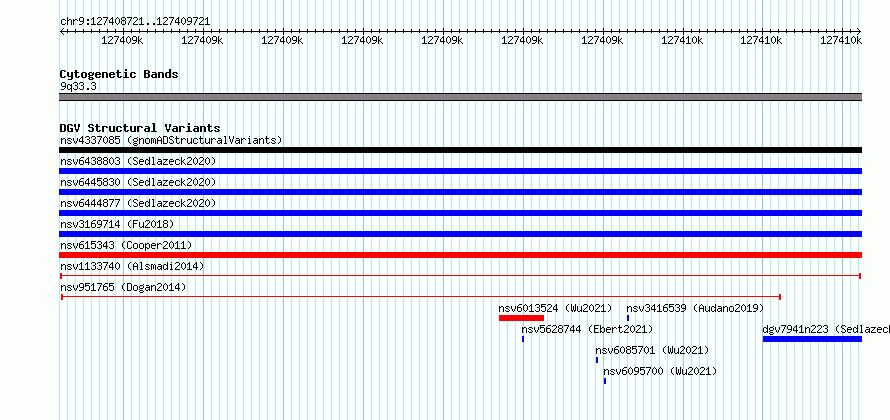This screenshot has height=420, width=890.
Task: Click the small blue mark under nsv3416539
Action: click(x=628, y=318)
